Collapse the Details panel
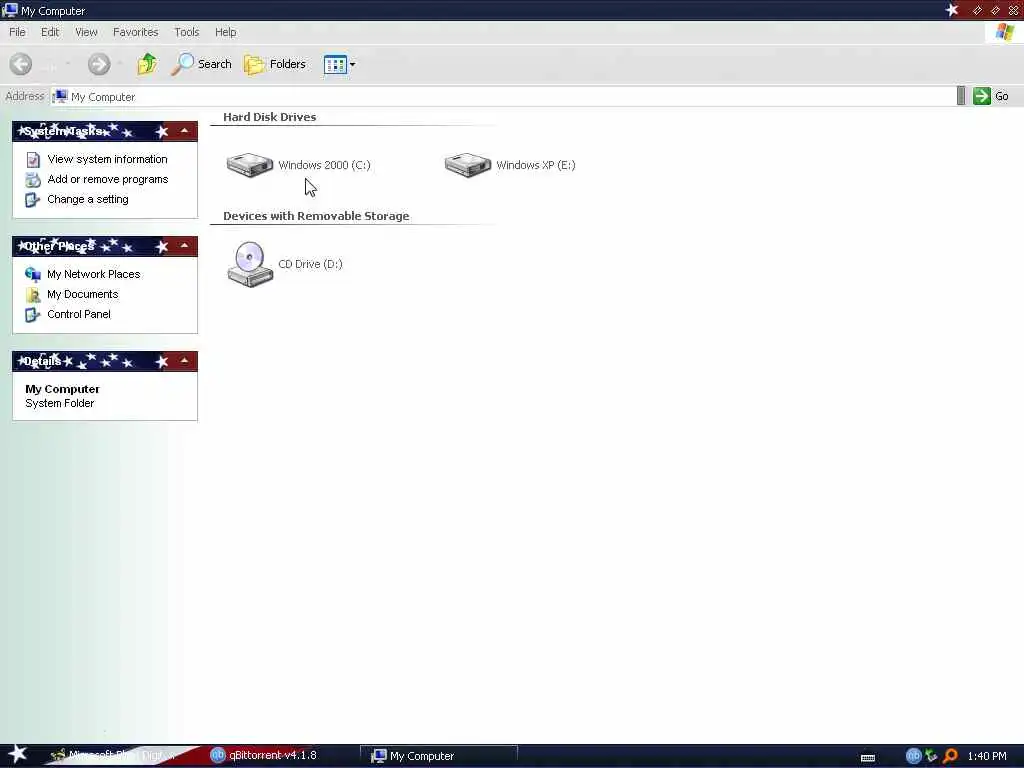 tap(185, 361)
